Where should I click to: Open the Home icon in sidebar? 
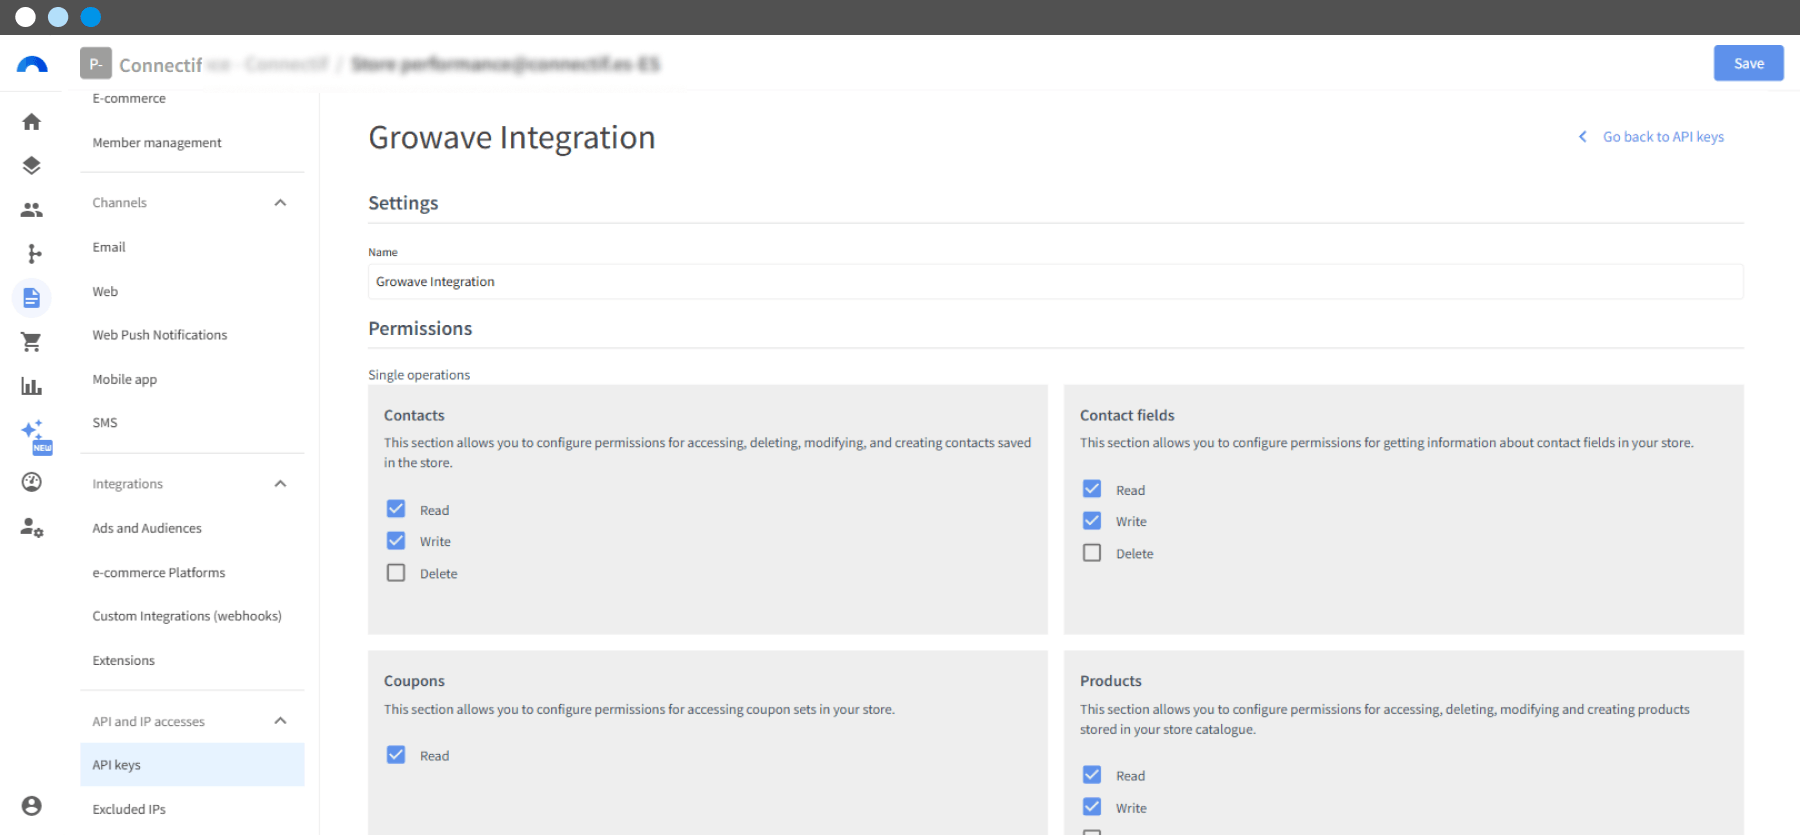point(32,122)
